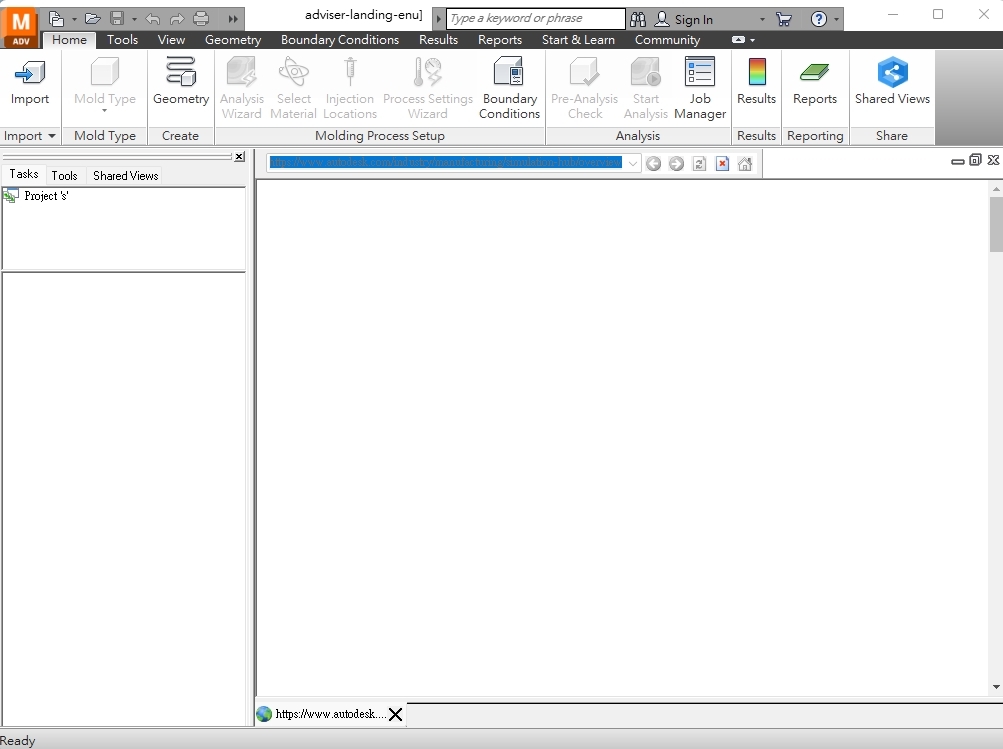Switch to Shared Views panel tab
1003x749 pixels.
click(x=125, y=176)
